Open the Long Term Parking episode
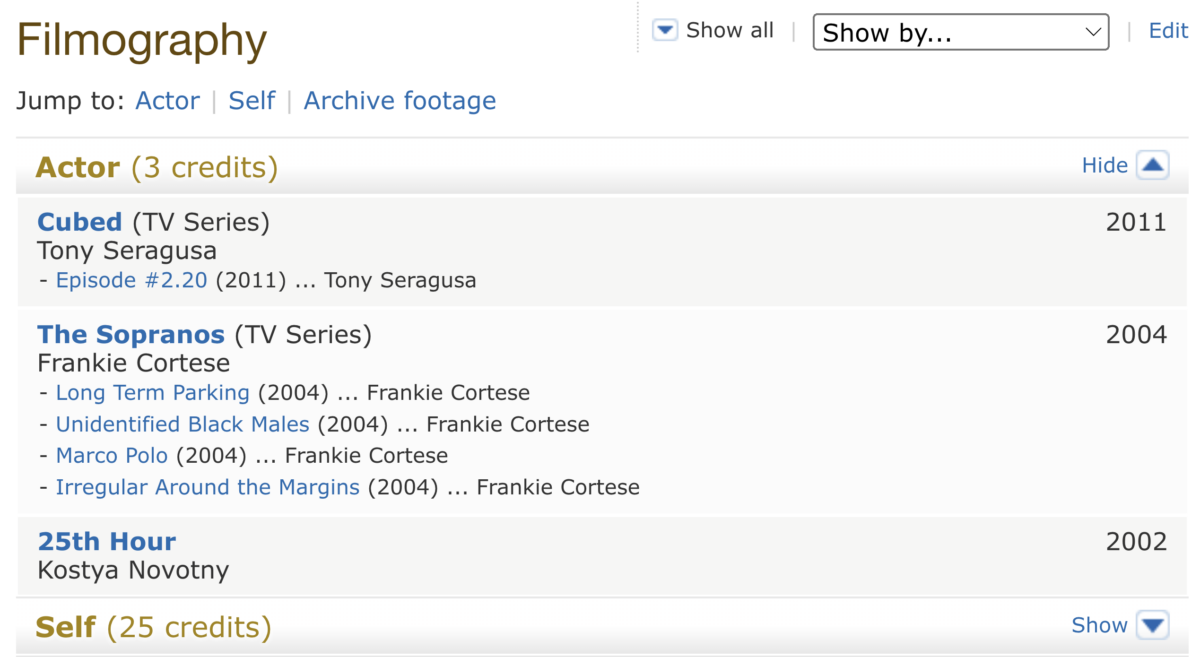This screenshot has height=657, width=1200. 152,393
